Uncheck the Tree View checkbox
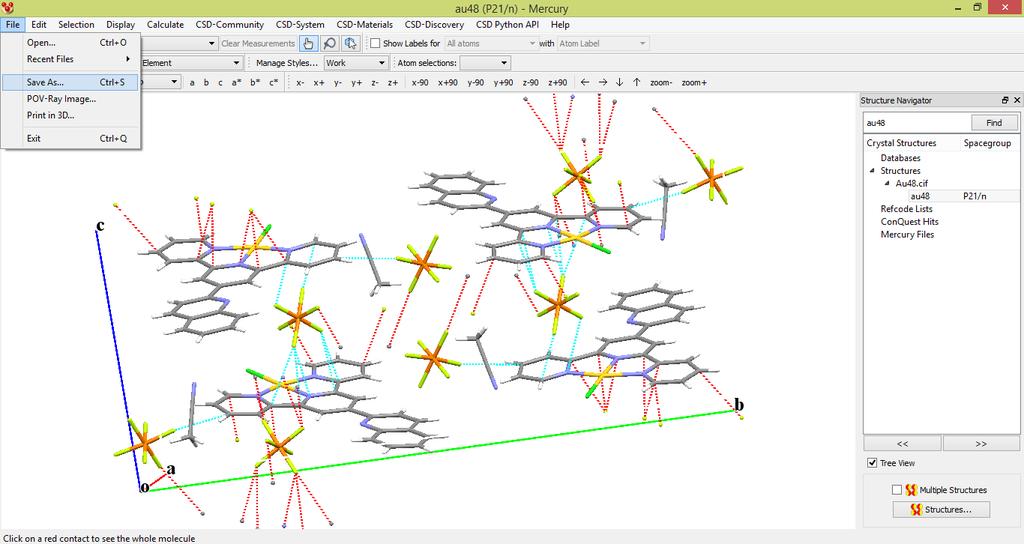The image size is (1024, 544). 872,463
